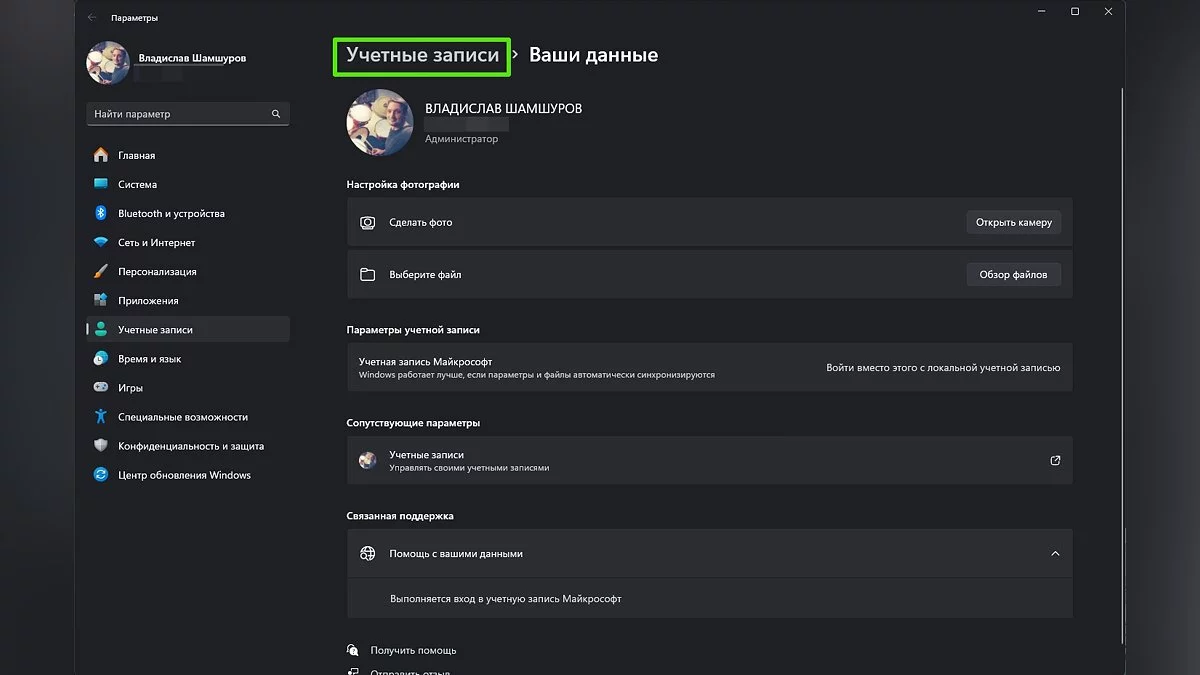Open Центр обновления Windows icon
This screenshot has width=1200, height=675.
tap(100, 475)
